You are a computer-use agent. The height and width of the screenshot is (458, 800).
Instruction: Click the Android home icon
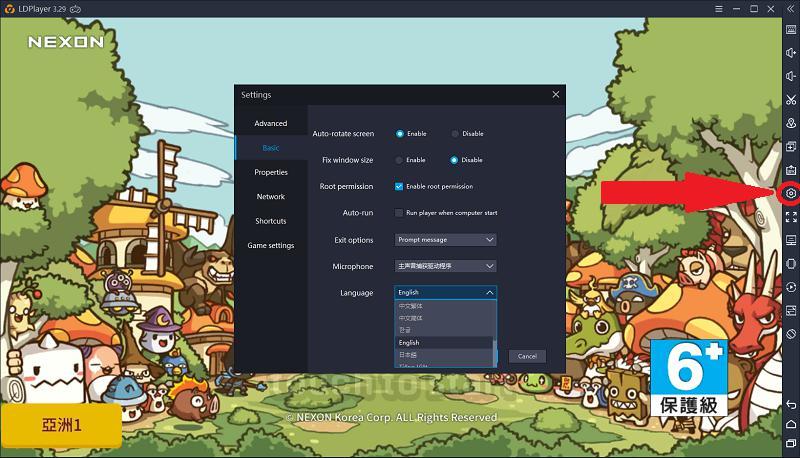(791, 424)
